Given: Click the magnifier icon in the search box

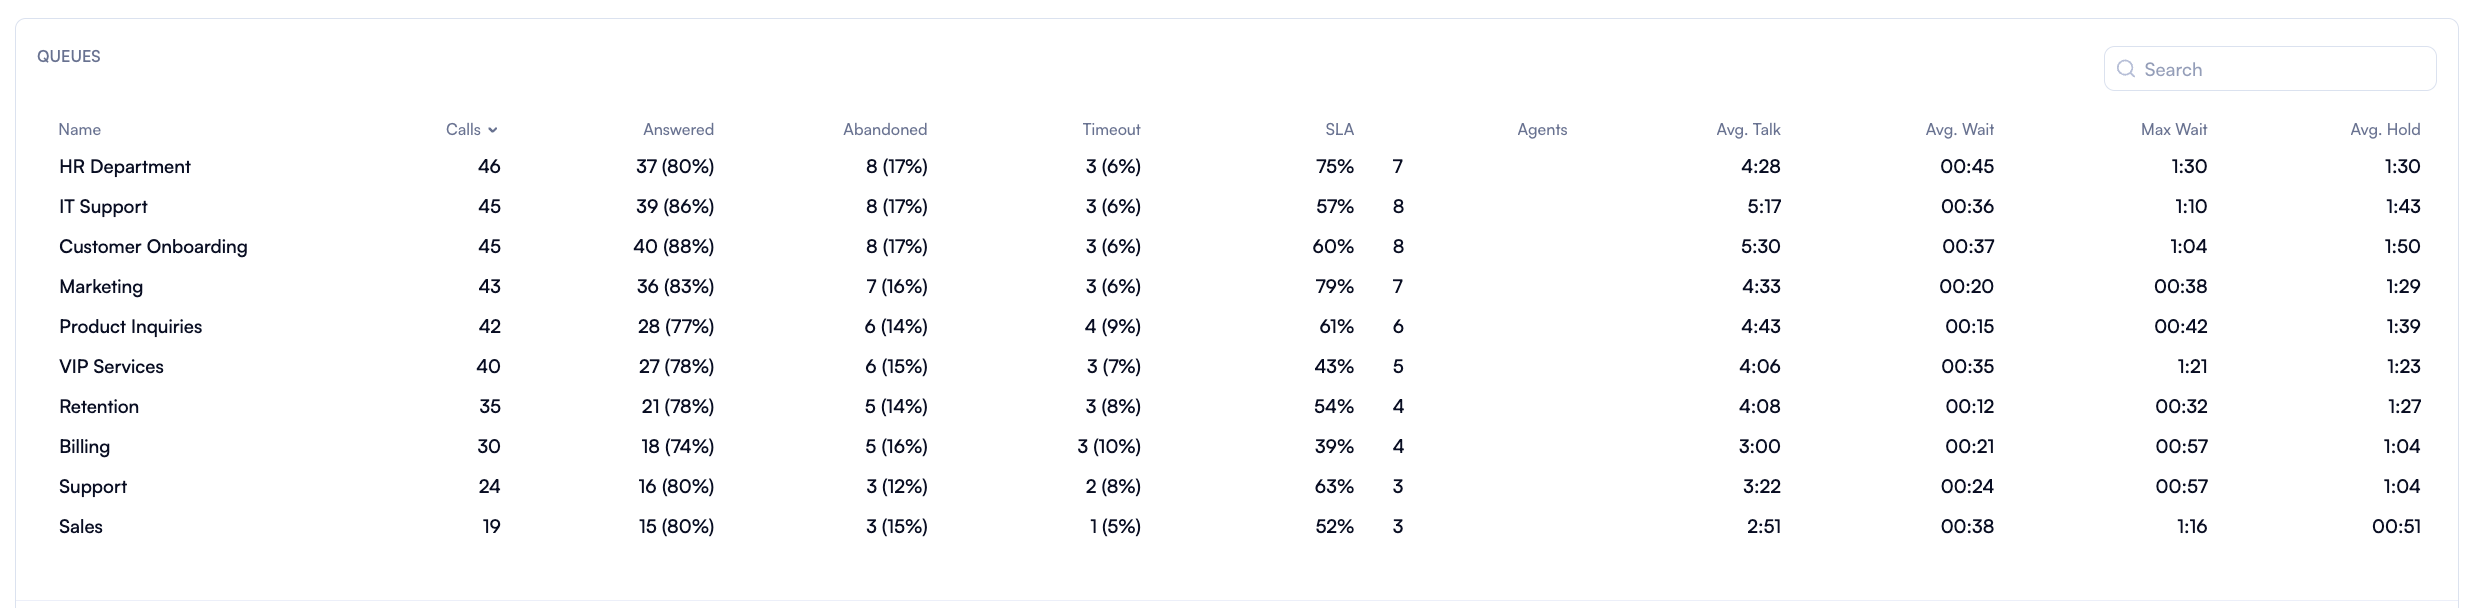Looking at the screenshot, I should pos(2126,69).
